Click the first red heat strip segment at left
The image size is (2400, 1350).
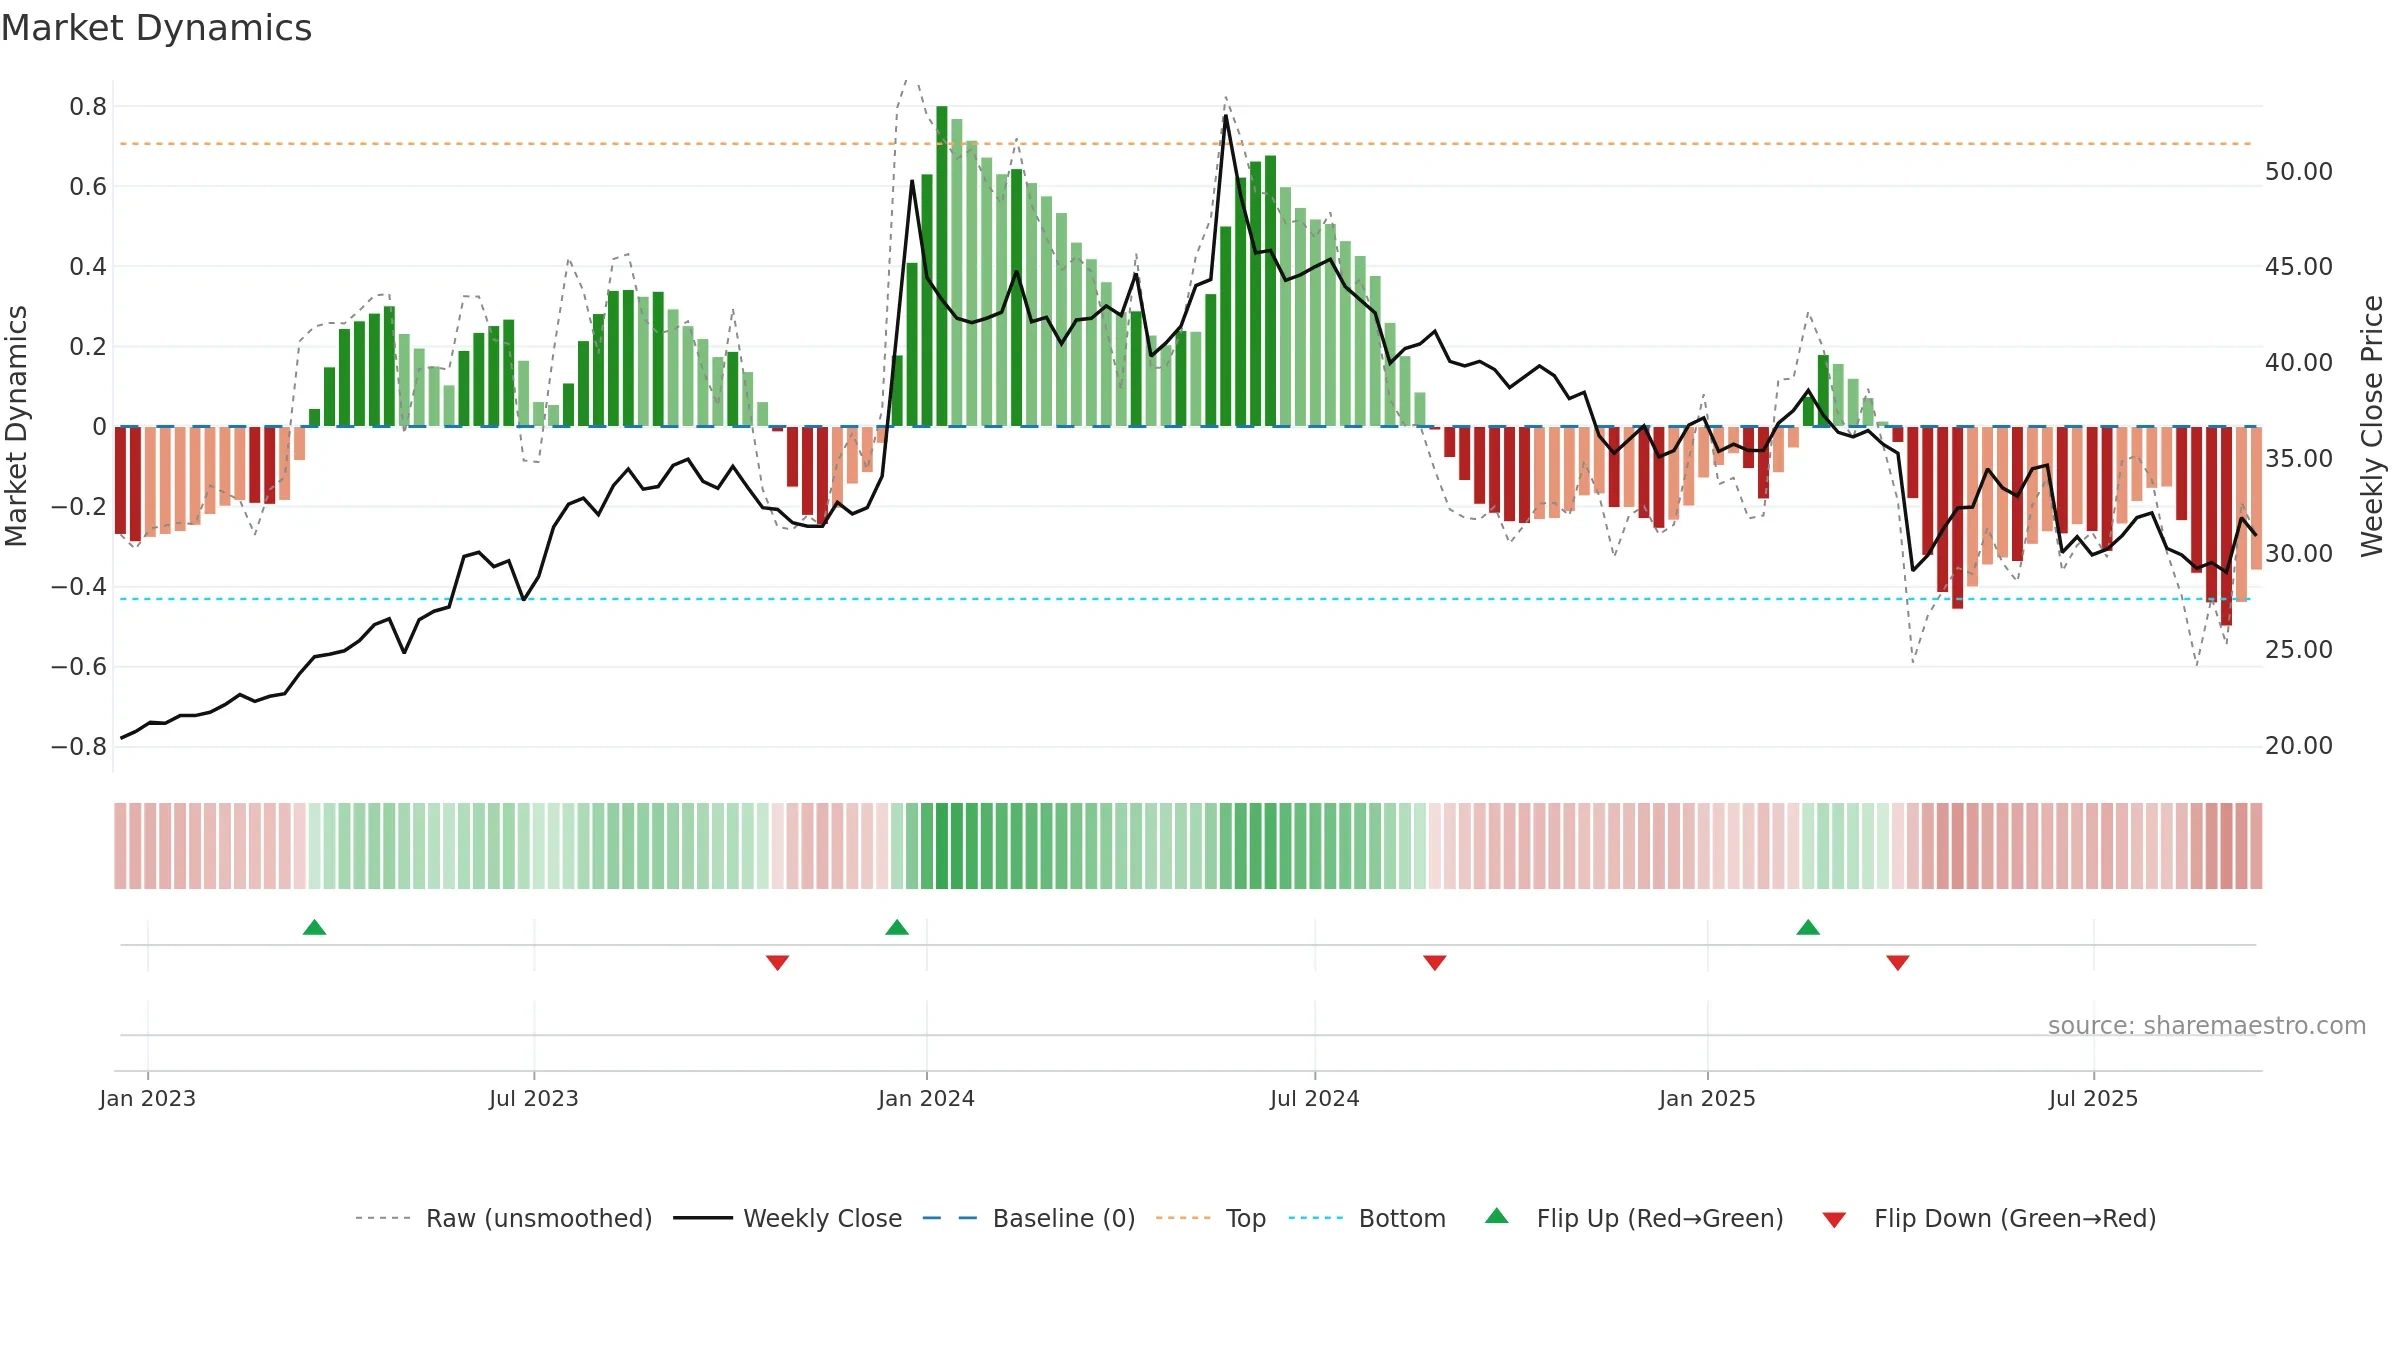pos(120,846)
